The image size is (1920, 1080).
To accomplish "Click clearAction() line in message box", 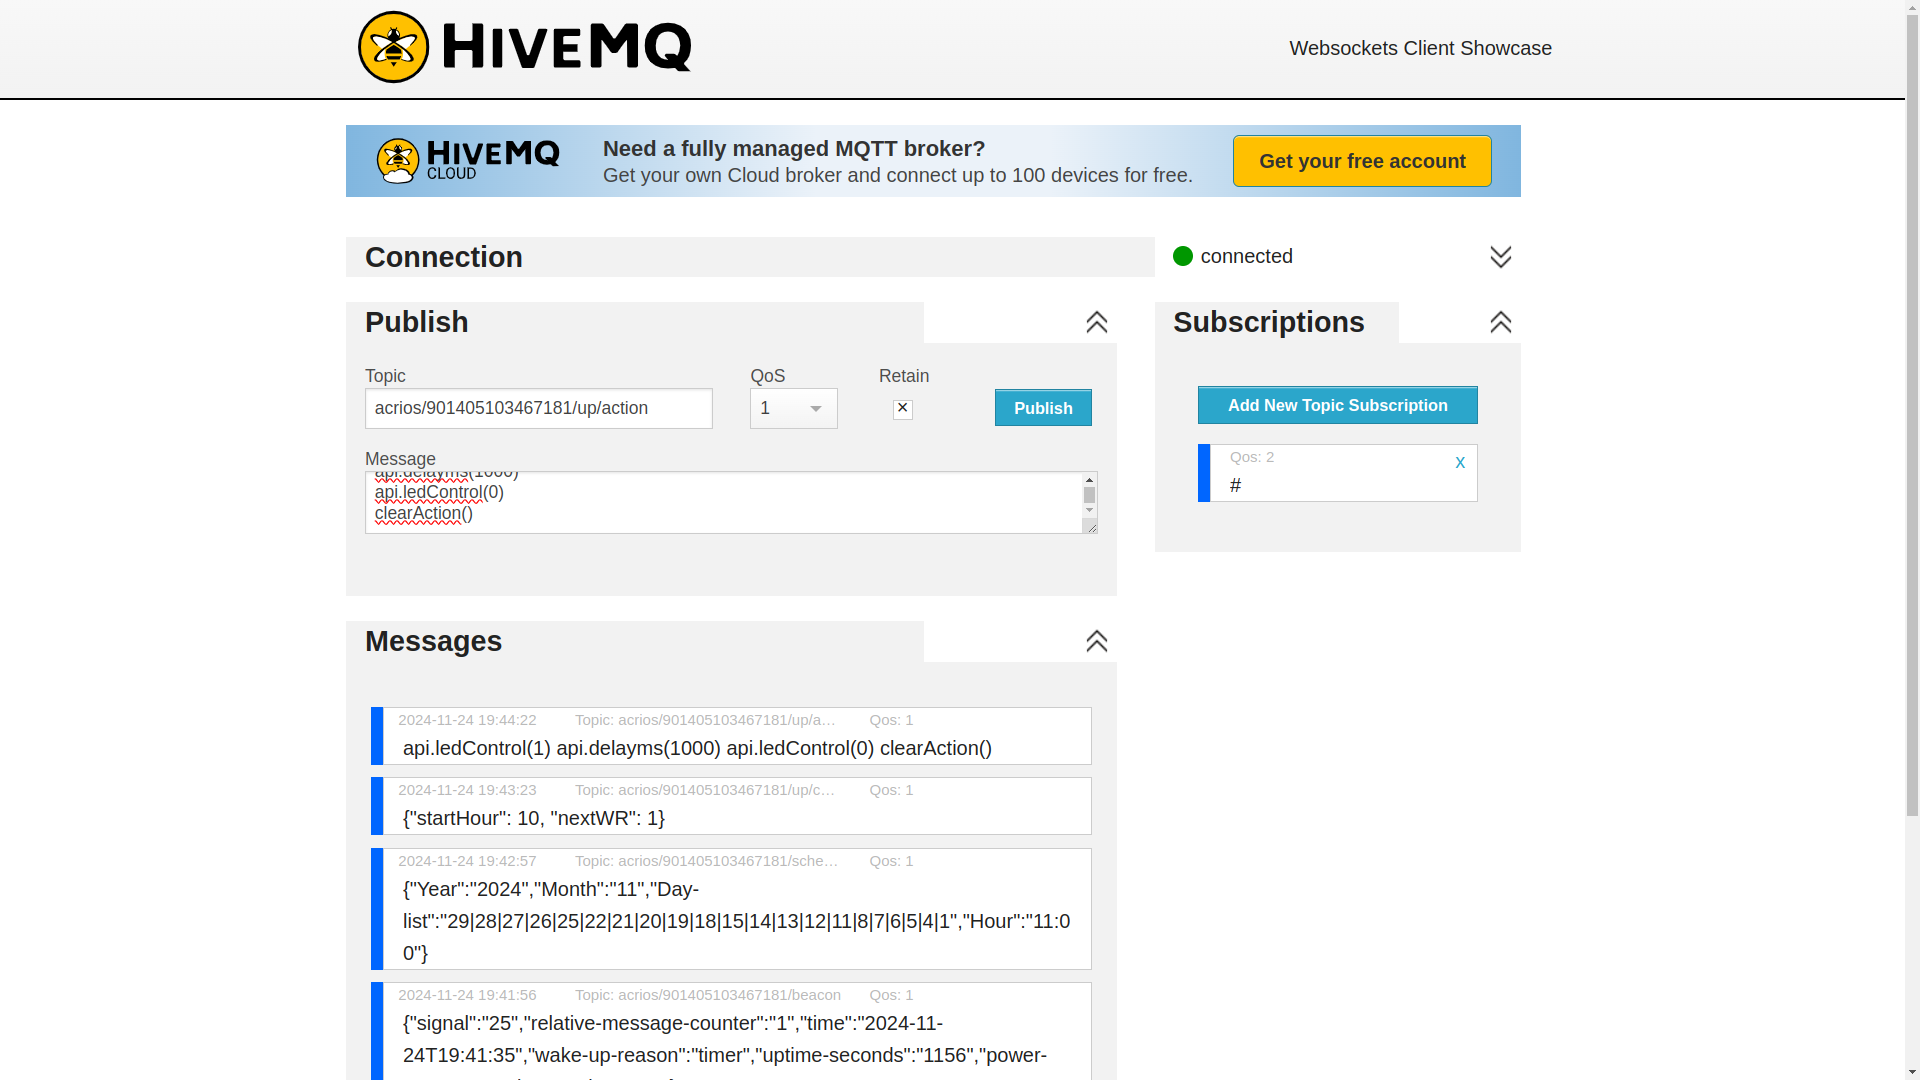I will pos(424,513).
